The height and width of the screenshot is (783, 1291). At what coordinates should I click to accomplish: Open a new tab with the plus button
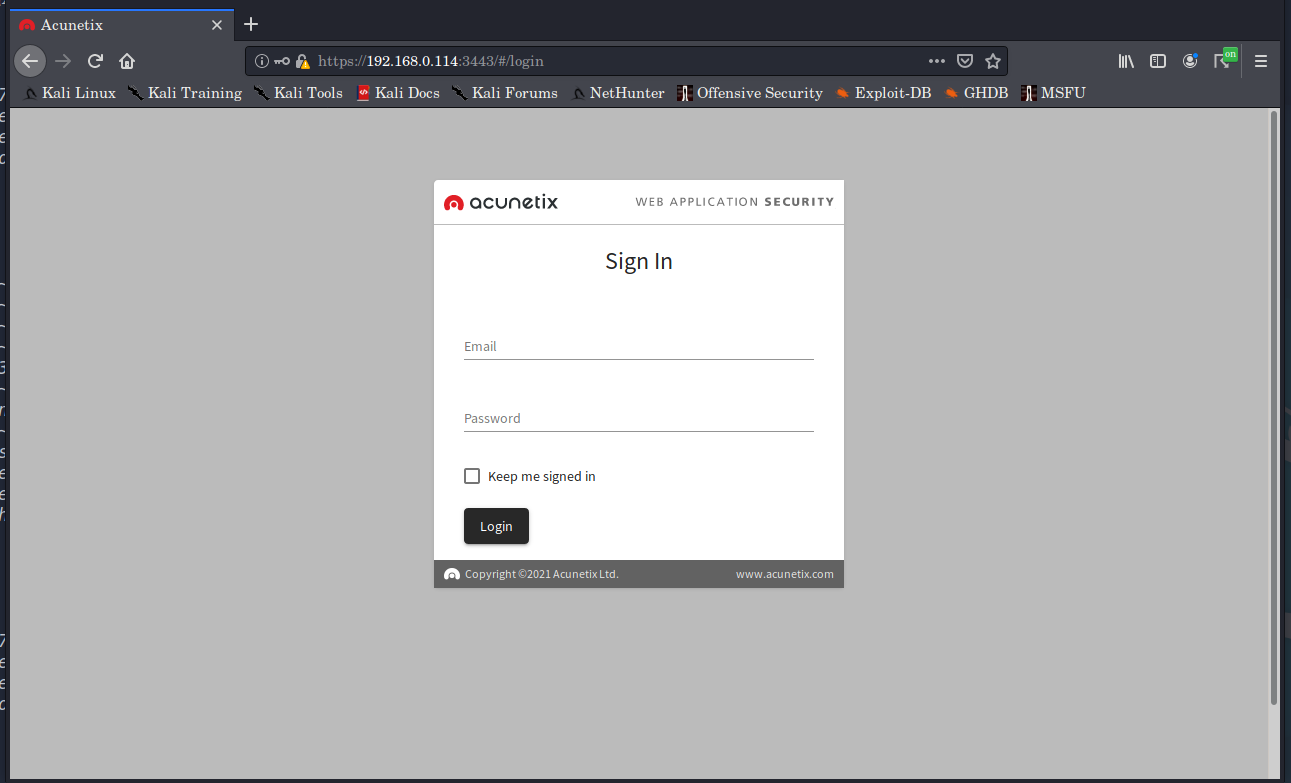click(x=251, y=24)
